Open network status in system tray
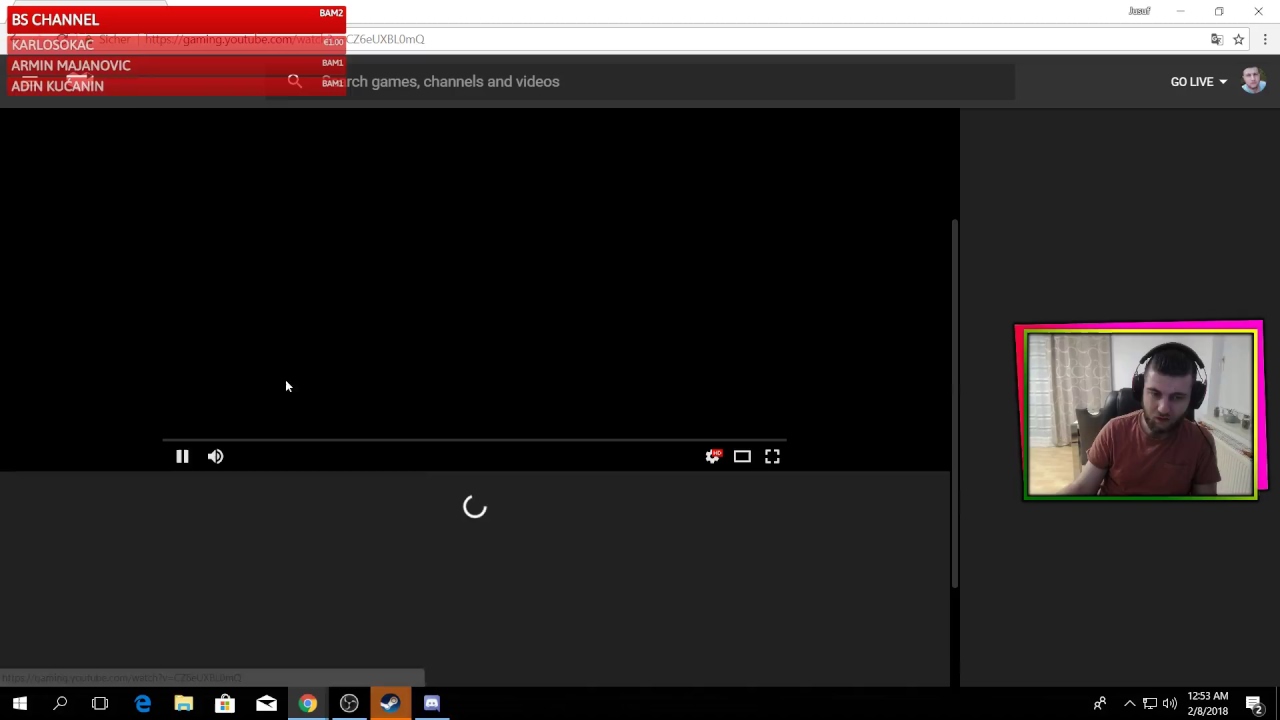 pyautogui.click(x=1150, y=704)
